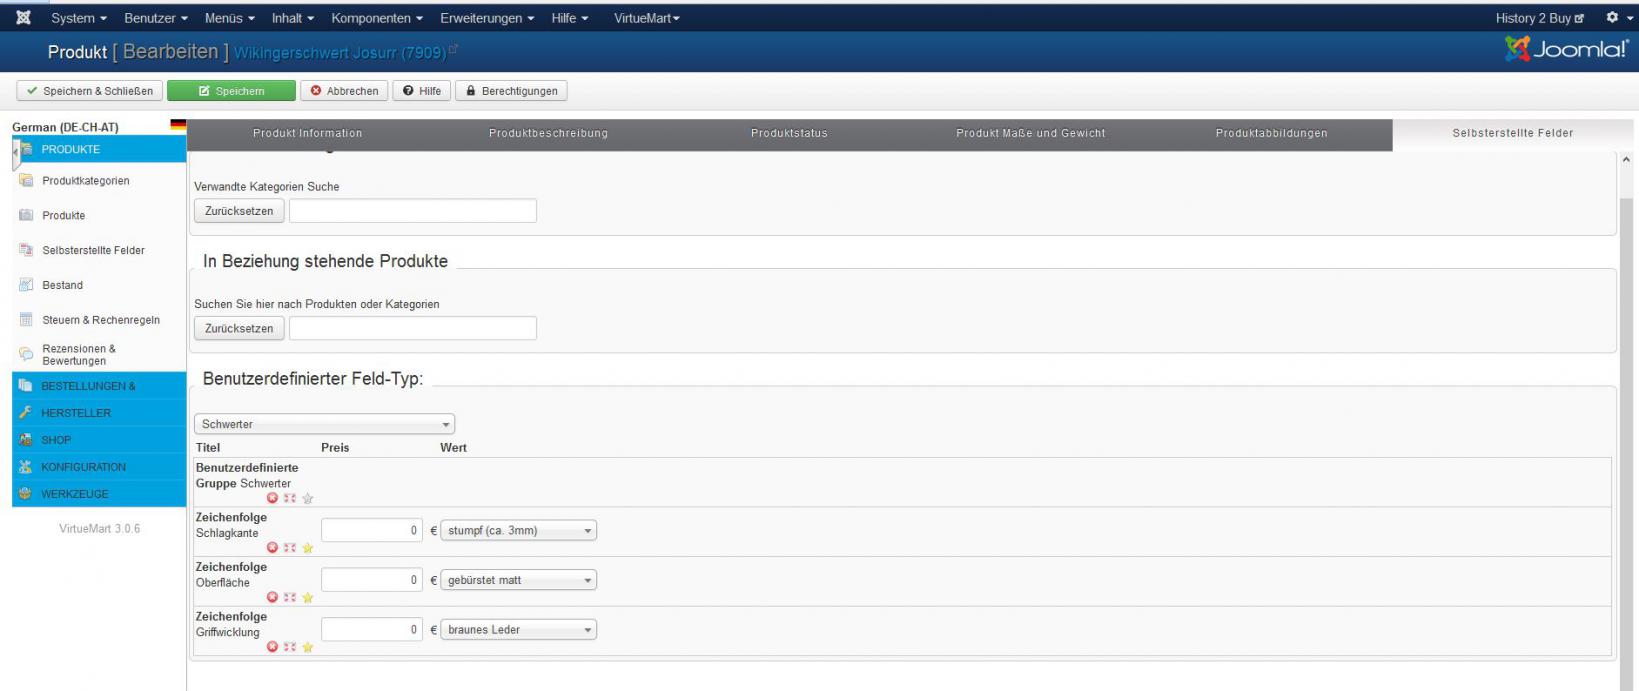Click the red delete icon for Griffwicklung
This screenshot has height=691, width=1639.
click(272, 647)
